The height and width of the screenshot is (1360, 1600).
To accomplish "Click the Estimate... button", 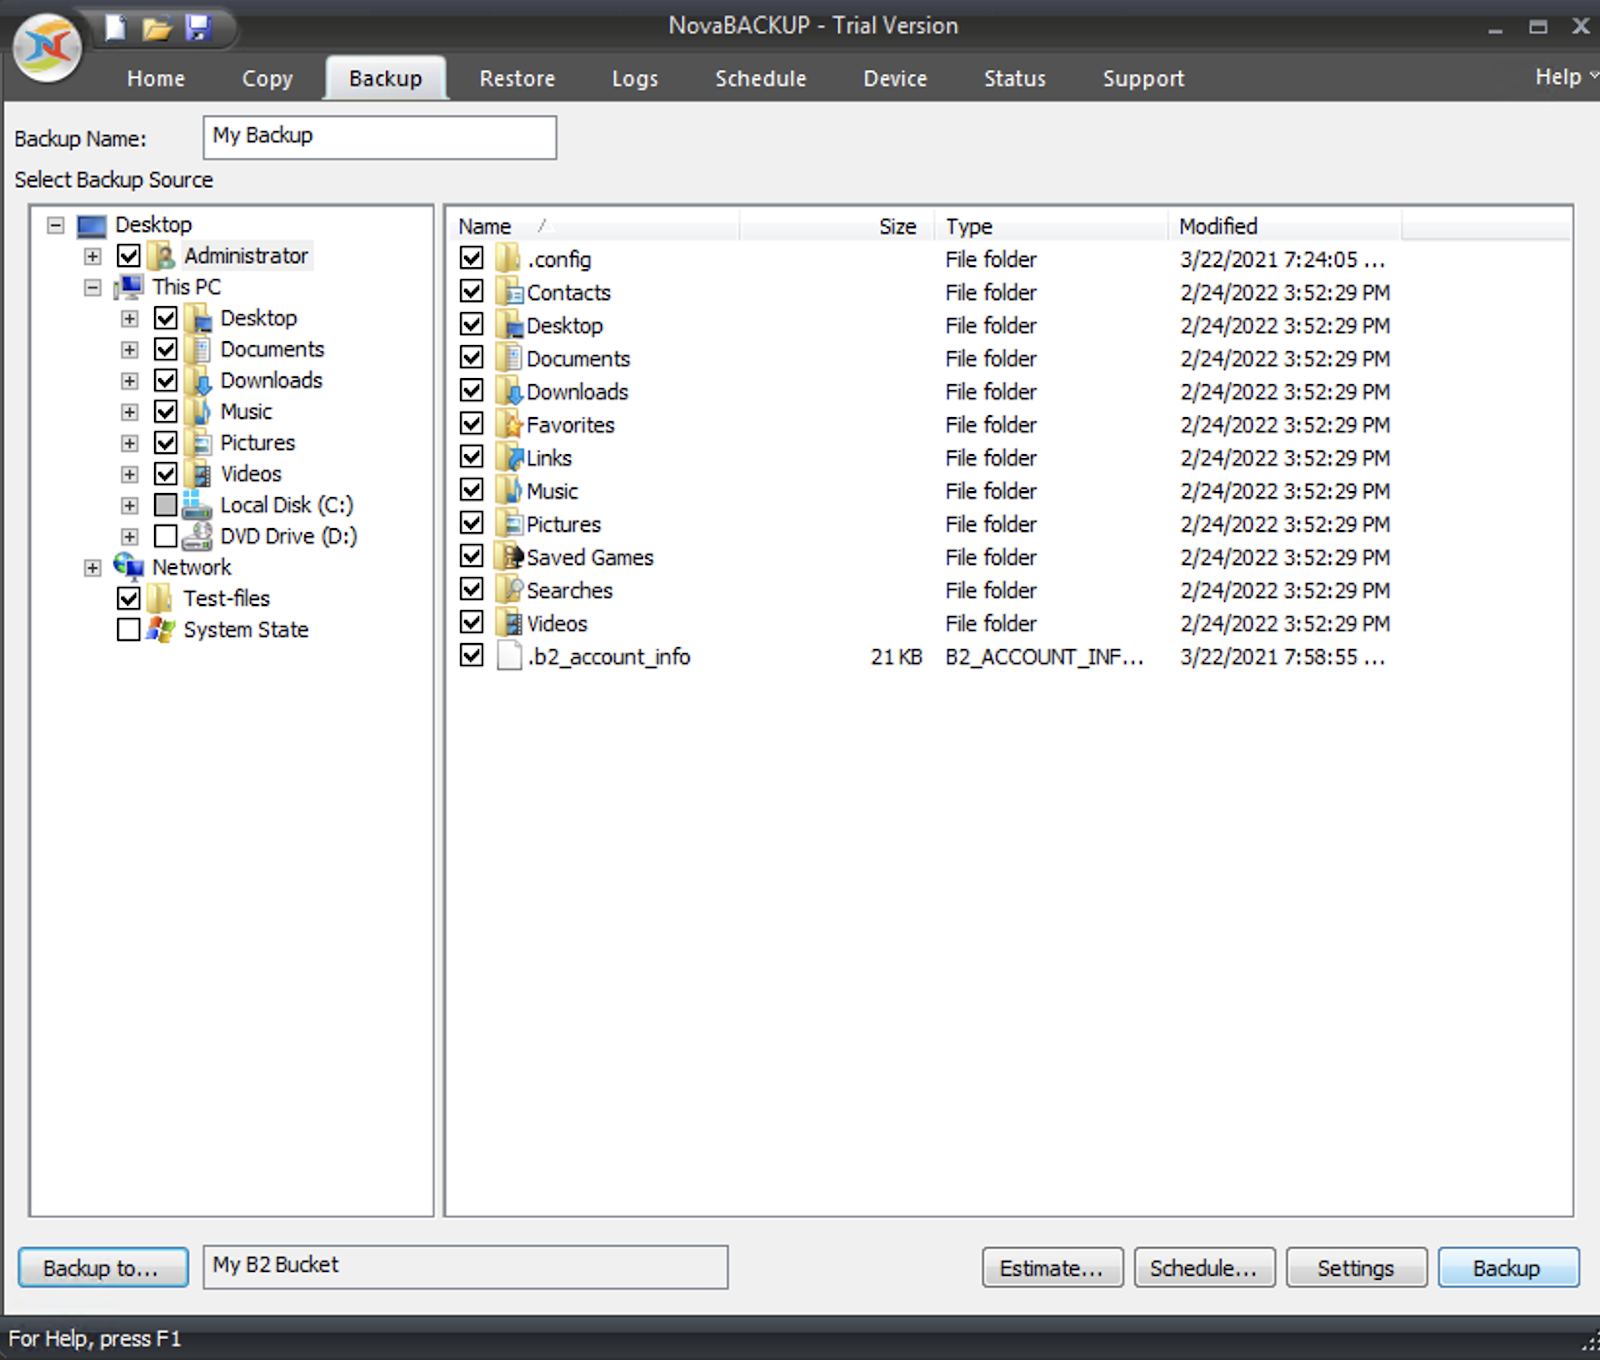I will coord(1052,1268).
